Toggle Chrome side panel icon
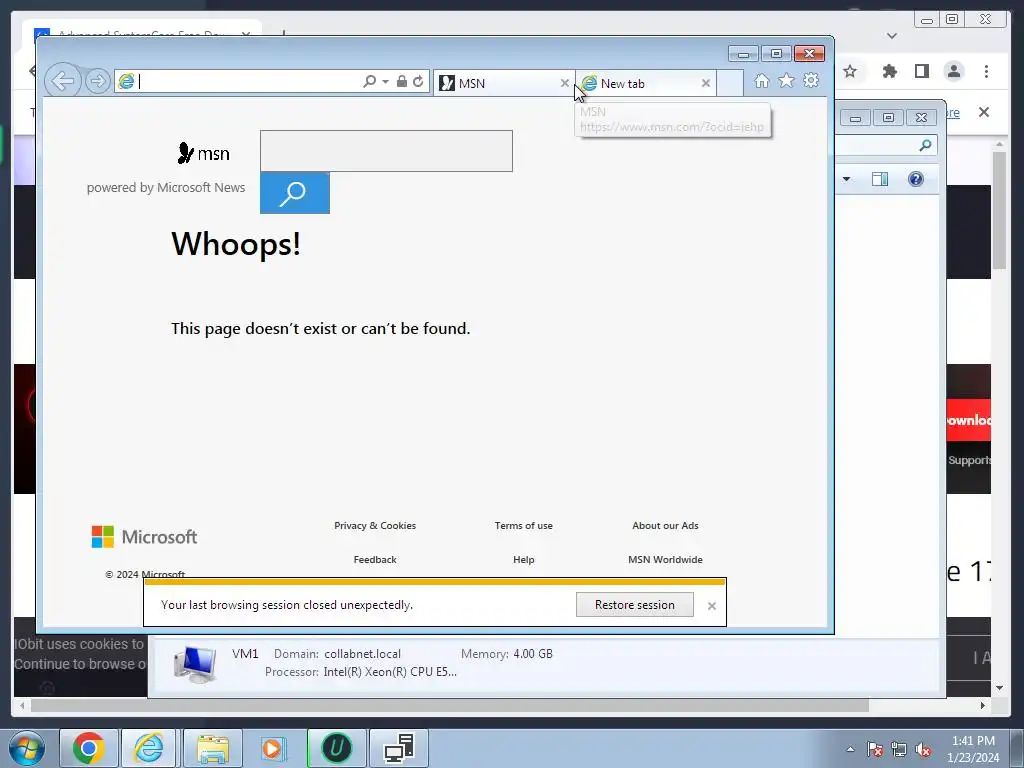 coord(921,71)
